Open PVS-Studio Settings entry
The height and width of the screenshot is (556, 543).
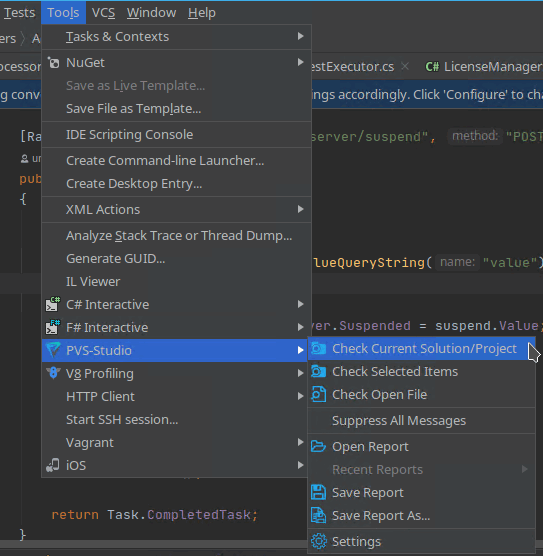click(421, 541)
